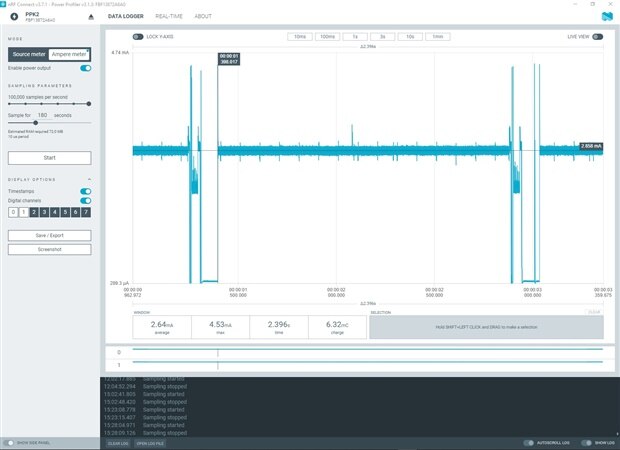Open the ABOUT tab
The height and width of the screenshot is (450, 620).
click(x=203, y=16)
